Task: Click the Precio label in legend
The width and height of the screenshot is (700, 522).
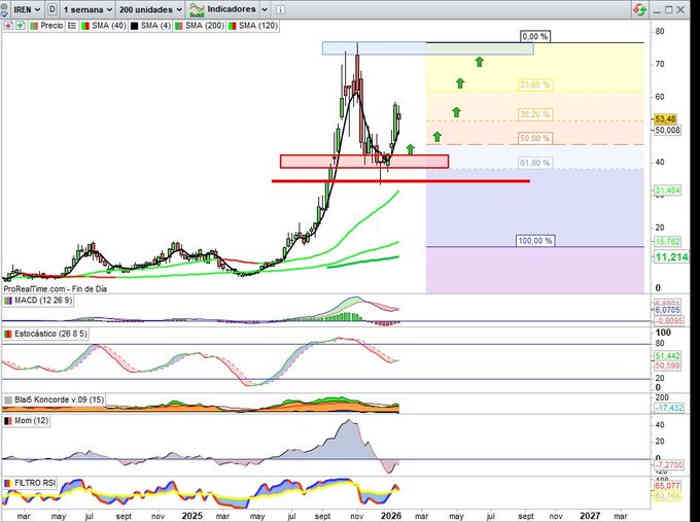Action: [51, 22]
